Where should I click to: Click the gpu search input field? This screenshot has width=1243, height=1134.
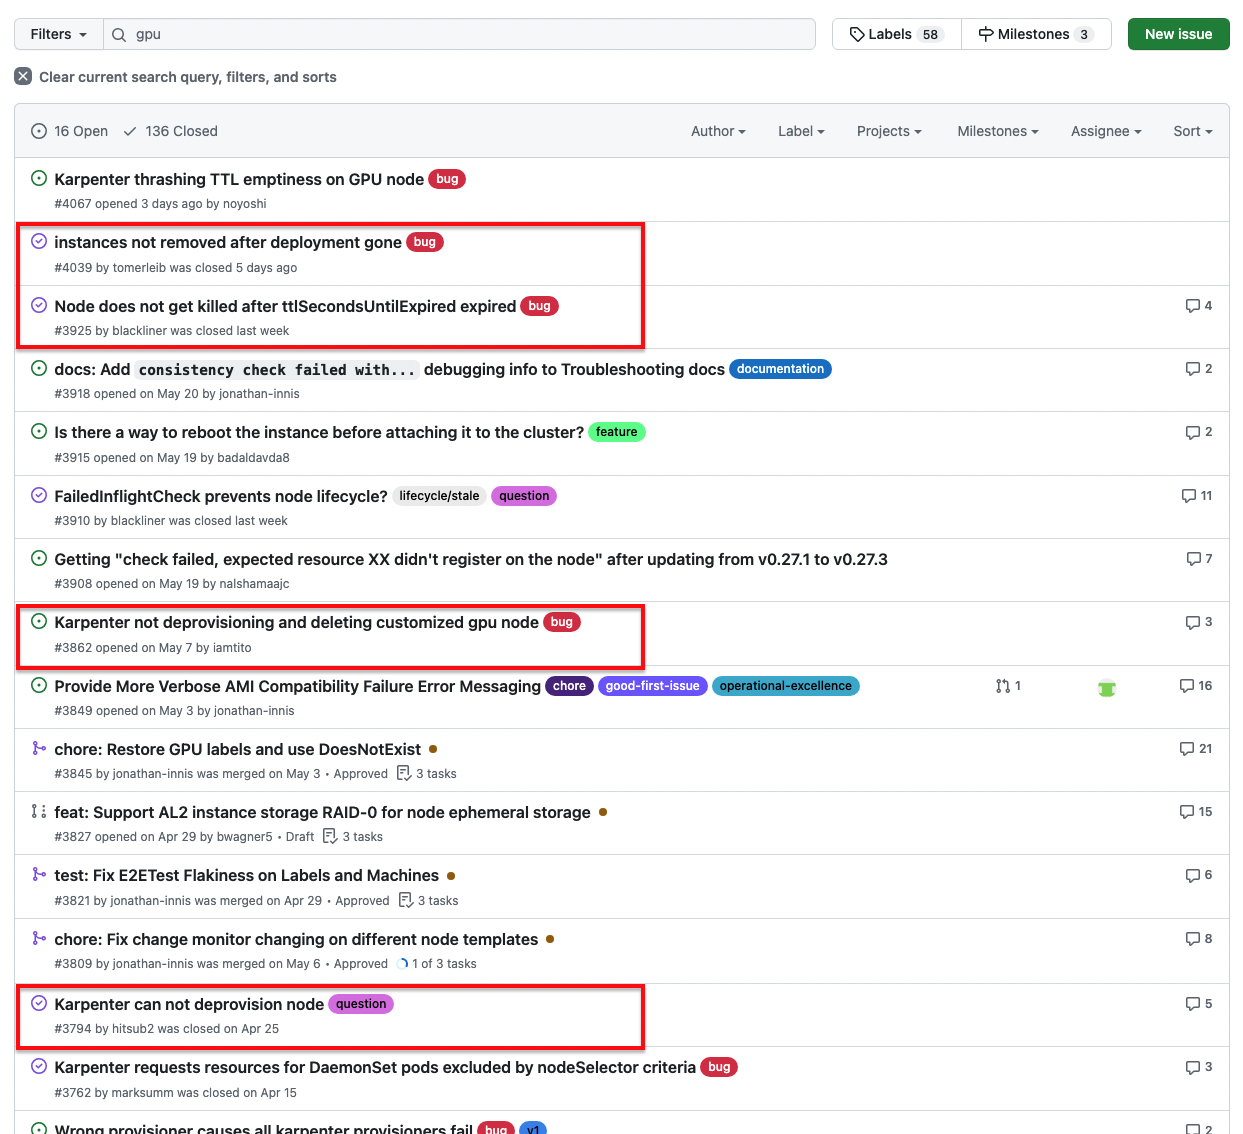coord(460,34)
